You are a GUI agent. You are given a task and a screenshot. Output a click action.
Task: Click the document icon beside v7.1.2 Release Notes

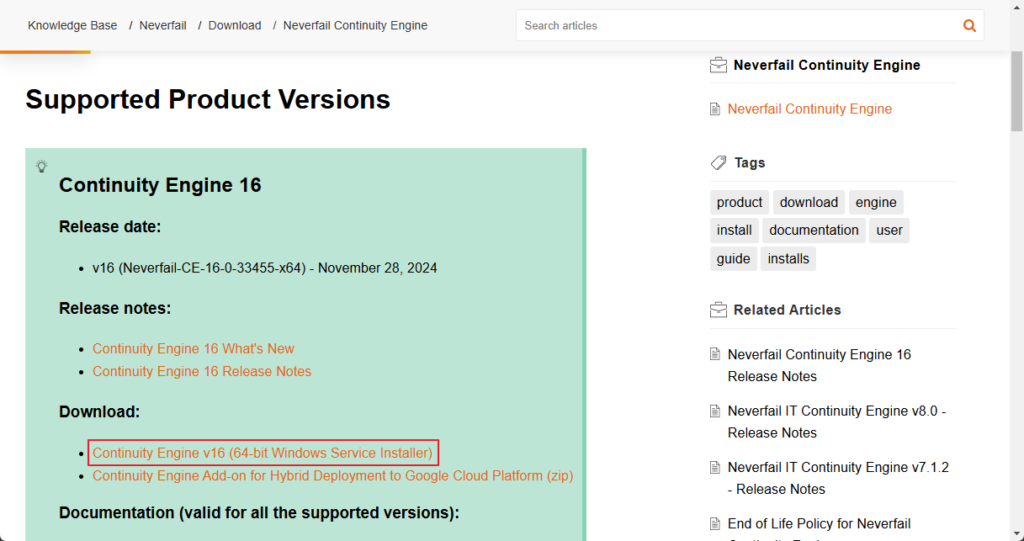point(715,467)
